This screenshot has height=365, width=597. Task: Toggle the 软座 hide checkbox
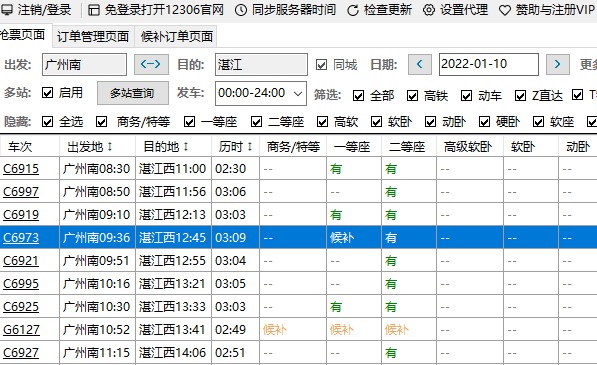coord(538,122)
